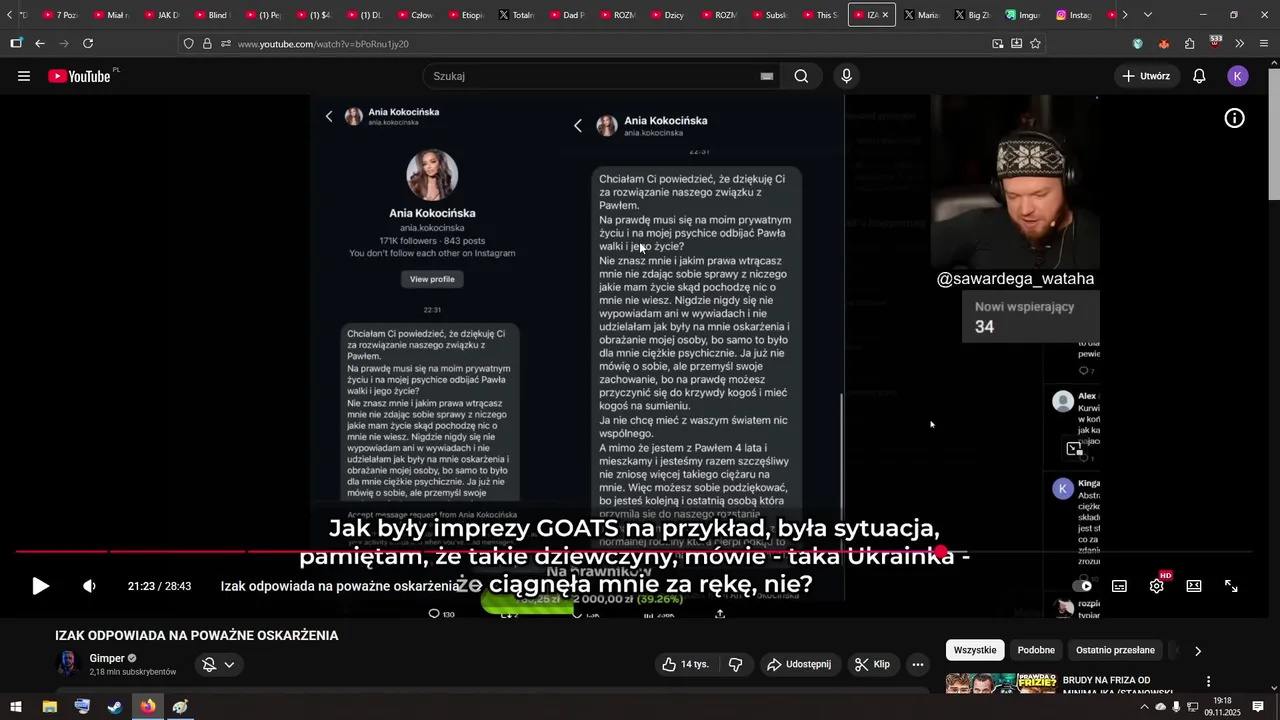This screenshot has width=1280, height=720.
Task: Click the magnifier search button
Action: [x=801, y=76]
